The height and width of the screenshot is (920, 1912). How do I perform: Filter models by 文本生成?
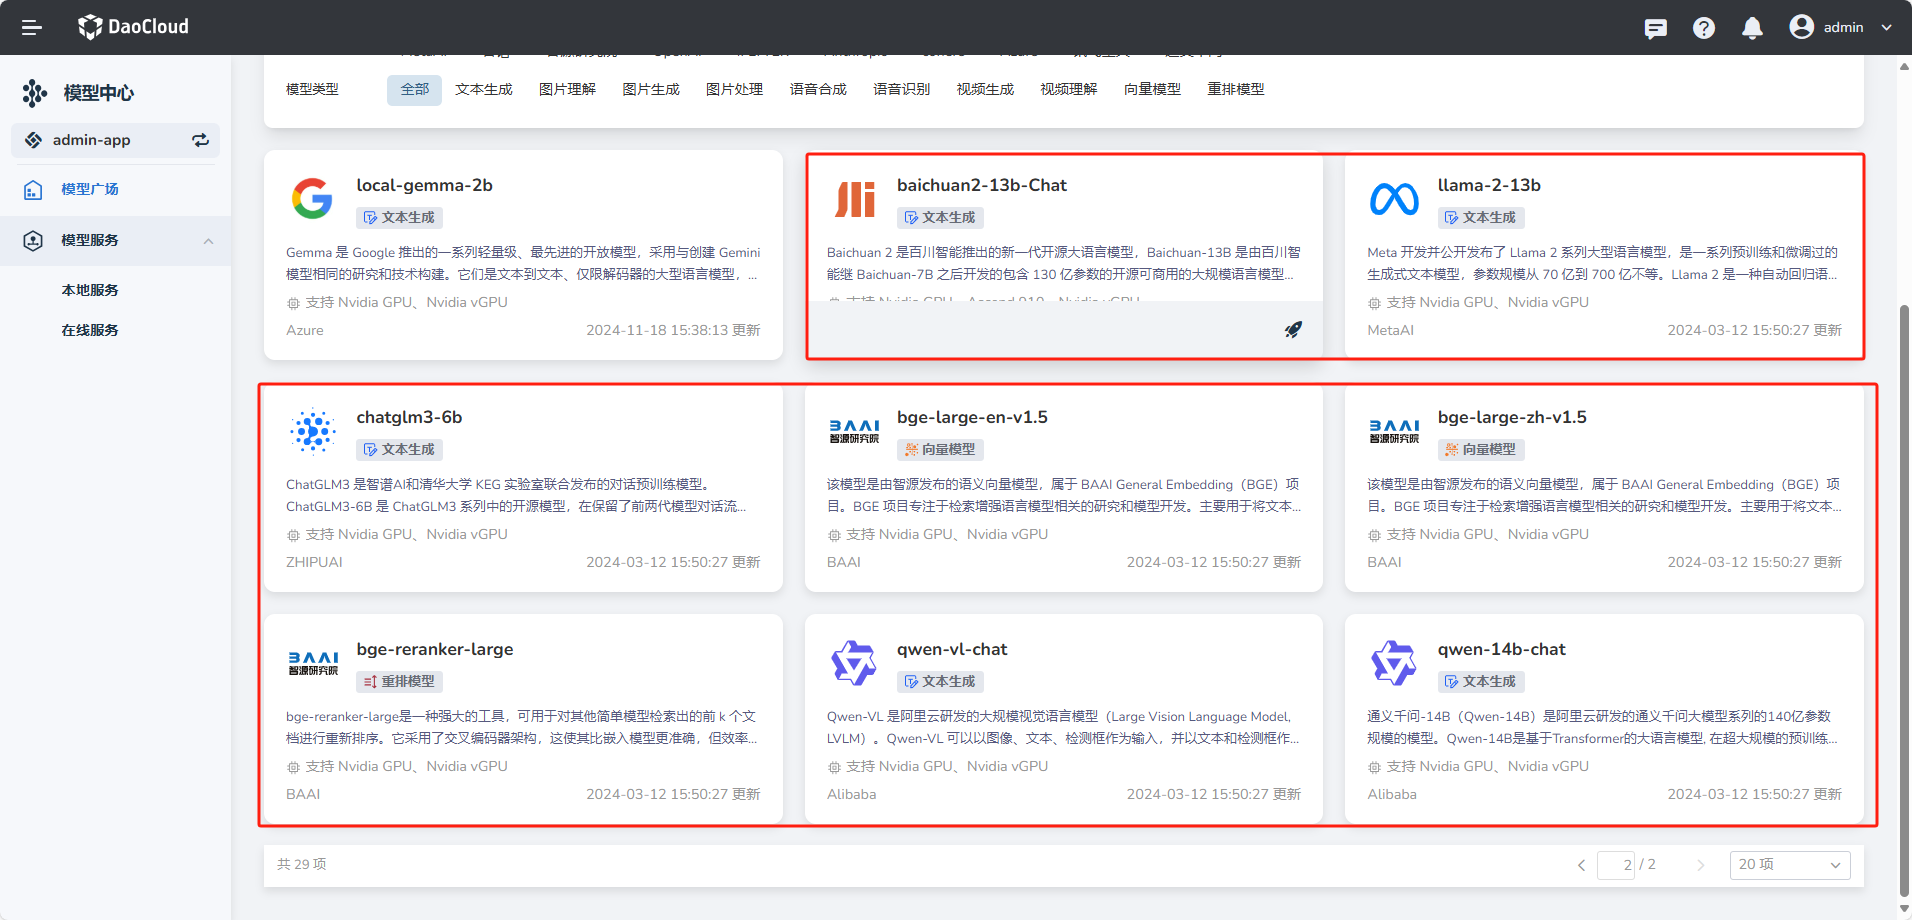point(484,89)
